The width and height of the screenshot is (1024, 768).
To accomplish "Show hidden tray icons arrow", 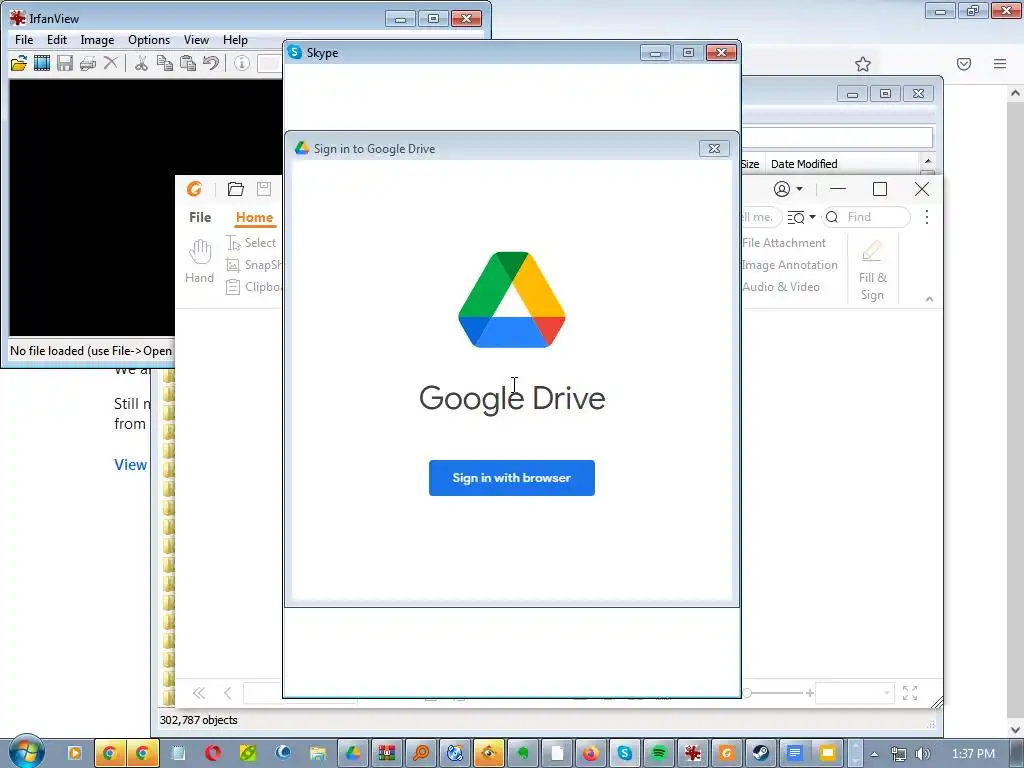I will coord(874,754).
